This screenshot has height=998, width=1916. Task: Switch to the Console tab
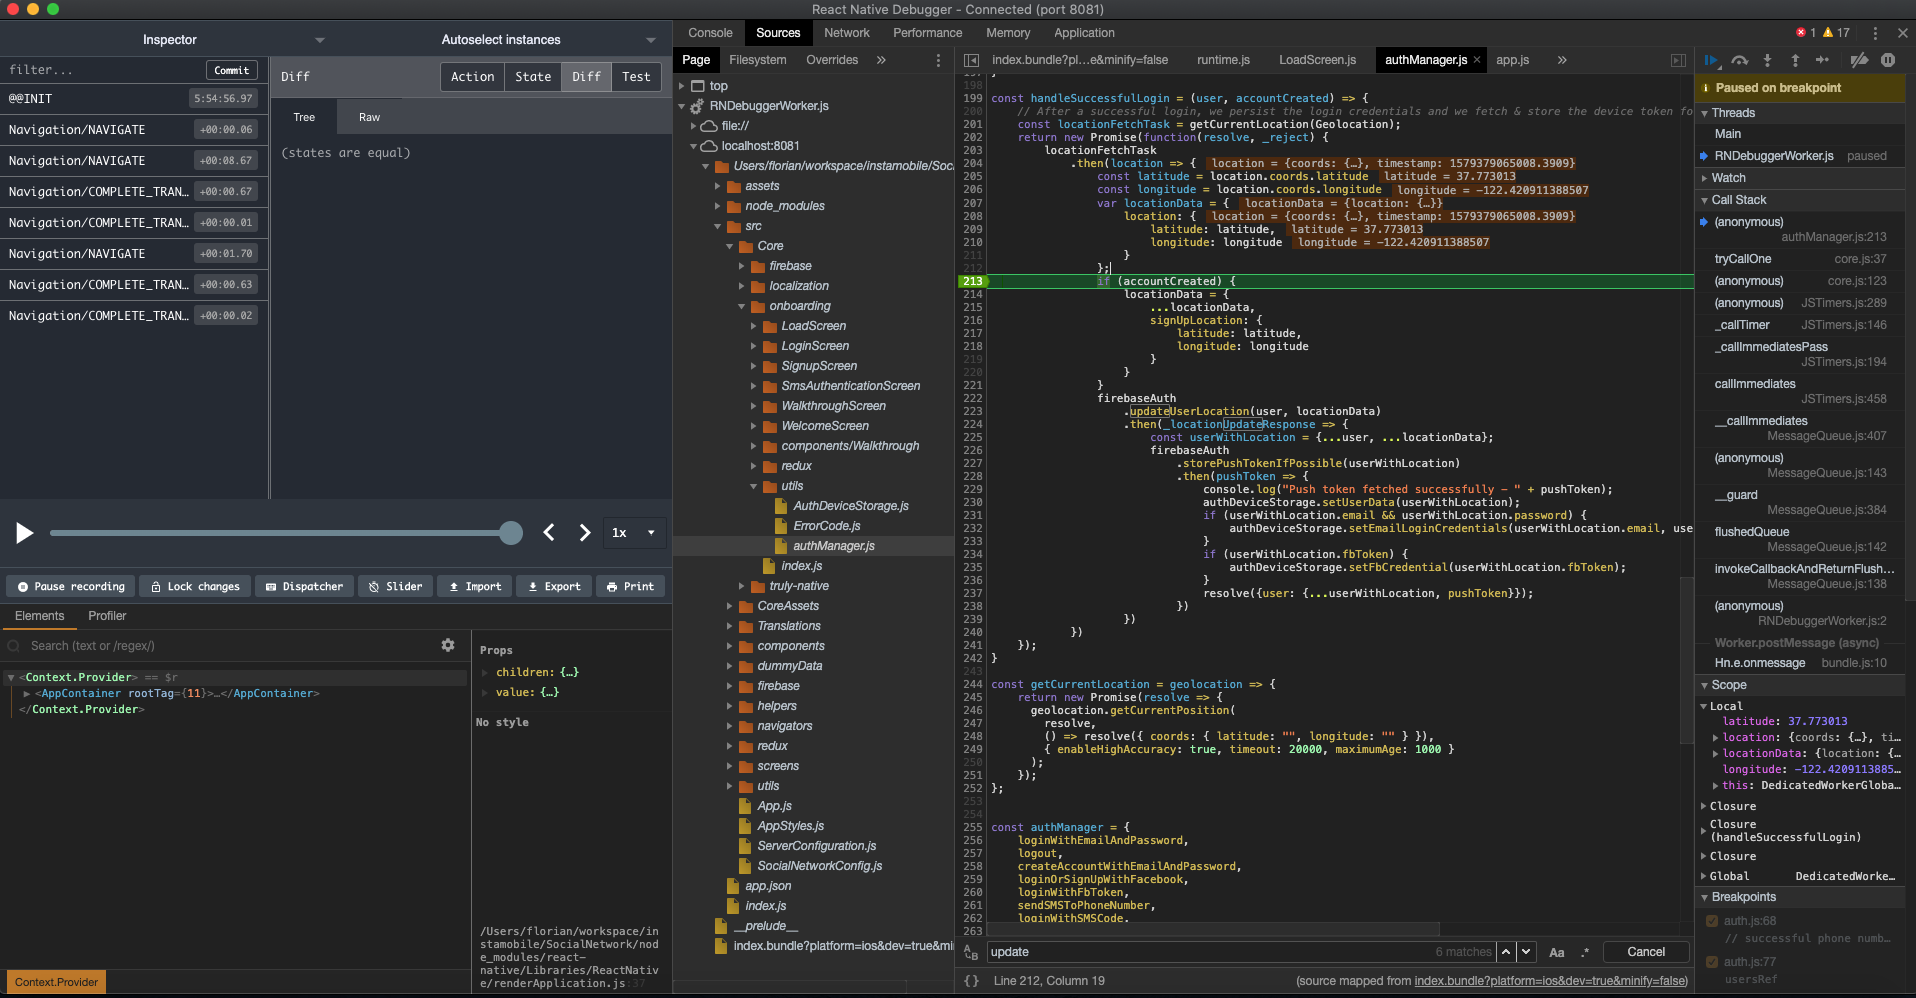[709, 32]
